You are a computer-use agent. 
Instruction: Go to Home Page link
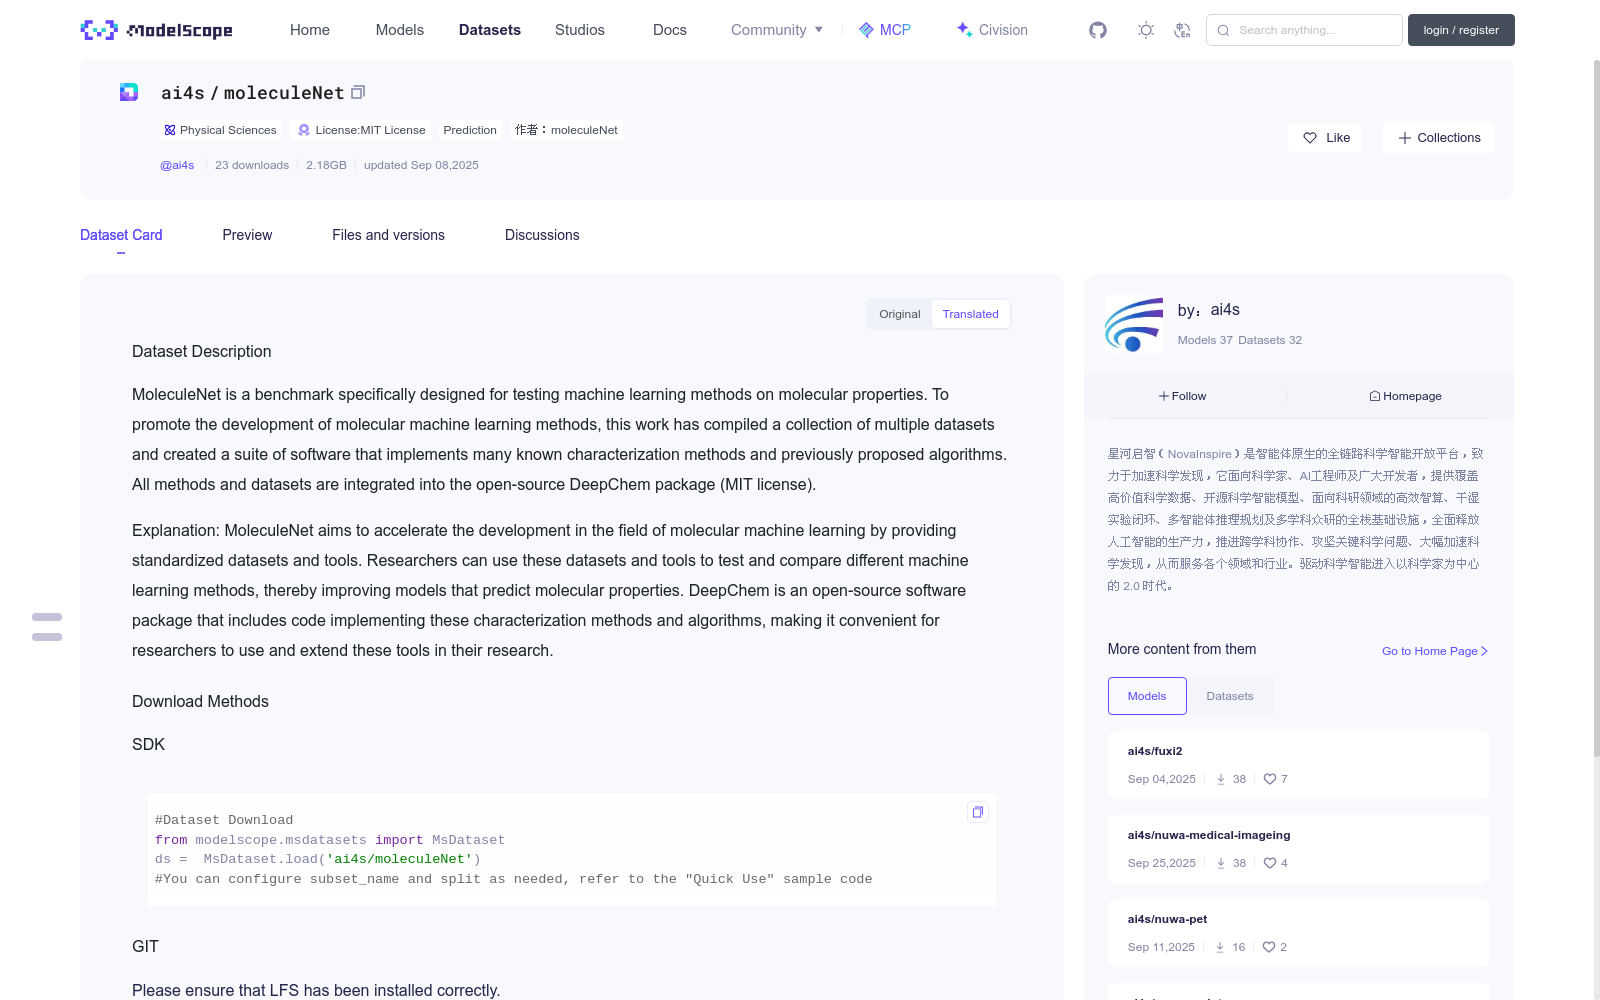1435,651
